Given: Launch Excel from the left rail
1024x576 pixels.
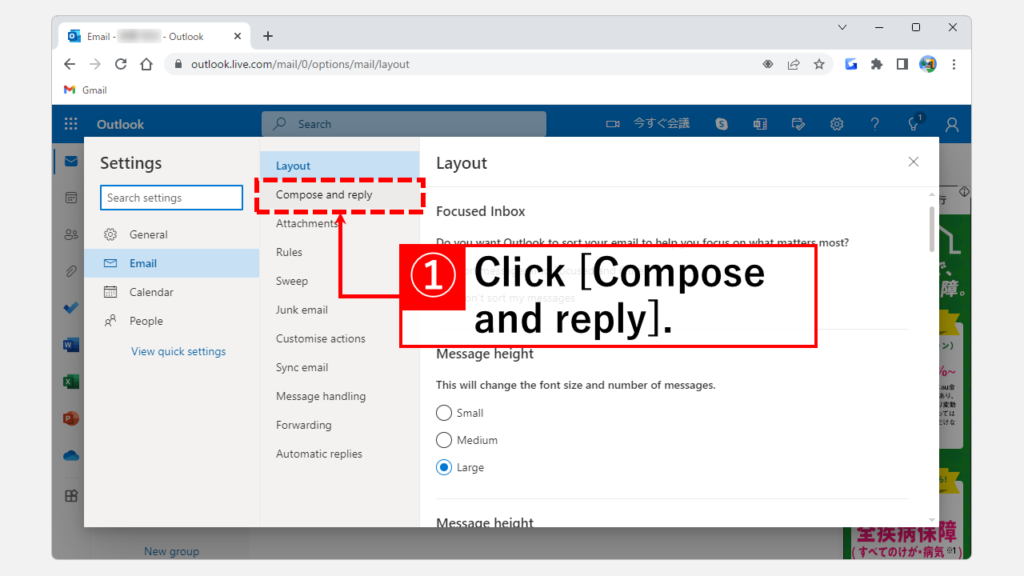Looking at the screenshot, I should (71, 381).
